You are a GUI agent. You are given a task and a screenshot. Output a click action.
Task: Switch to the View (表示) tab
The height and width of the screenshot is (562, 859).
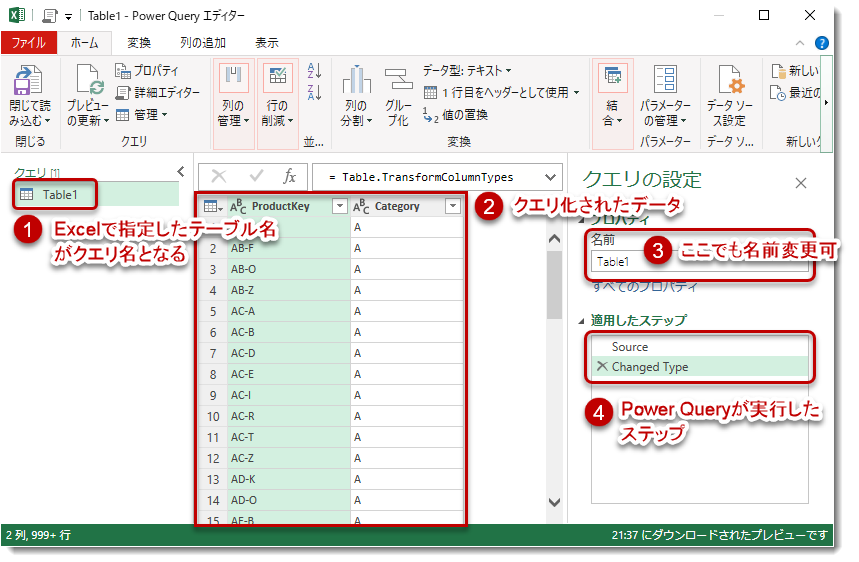267,43
